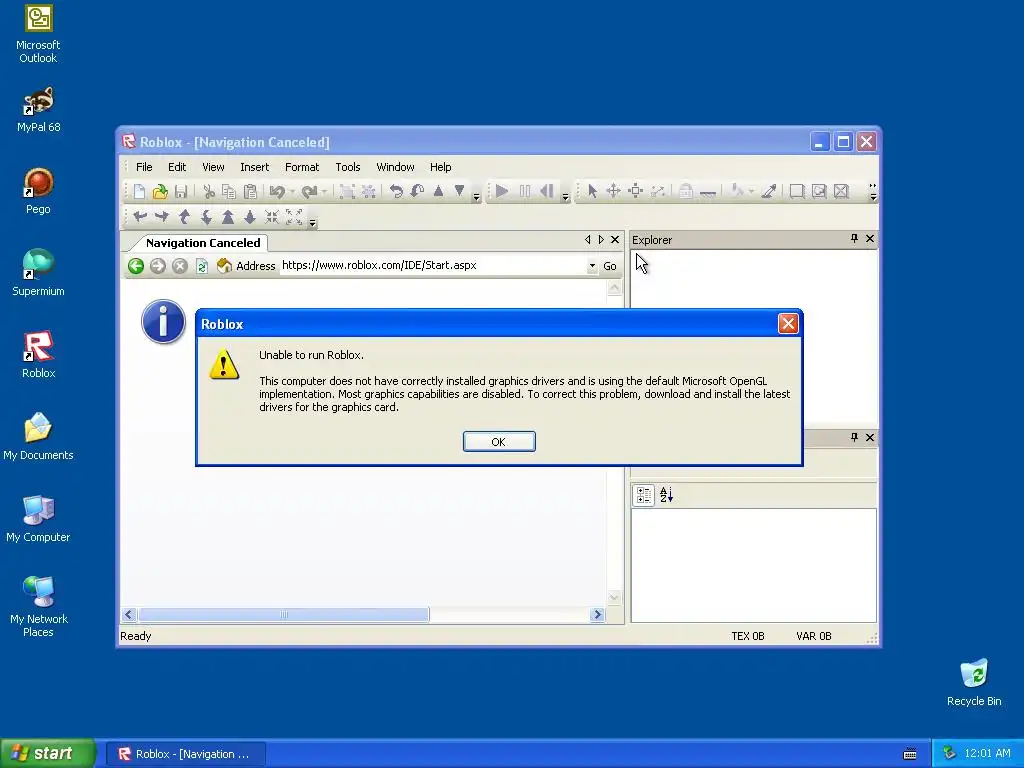1024x768 pixels.
Task: Click the Windows start button
Action: pyautogui.click(x=47, y=753)
